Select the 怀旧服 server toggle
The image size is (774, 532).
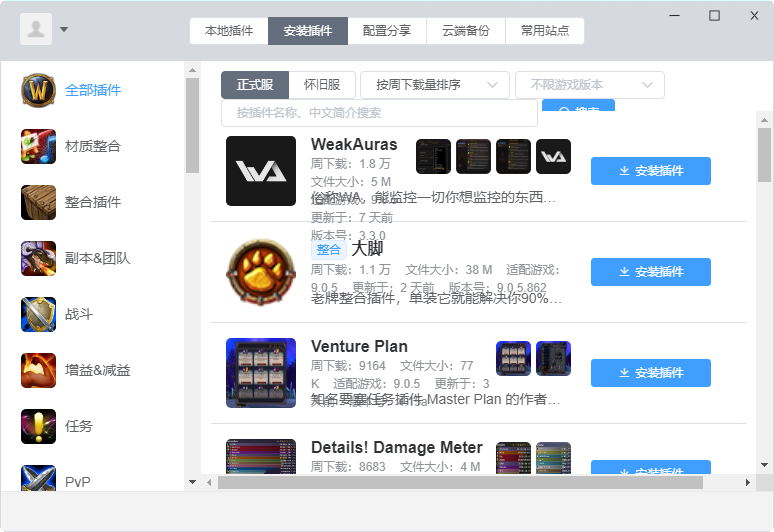pos(322,85)
